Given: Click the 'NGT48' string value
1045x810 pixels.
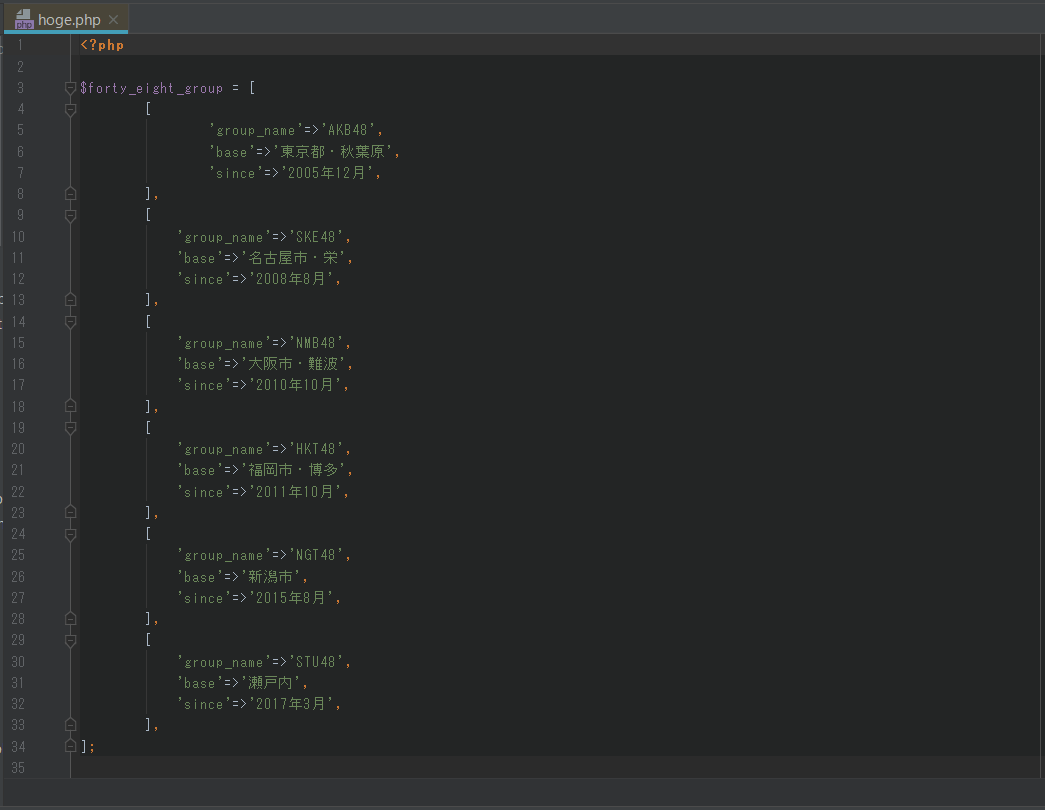Looking at the screenshot, I should click(315, 555).
